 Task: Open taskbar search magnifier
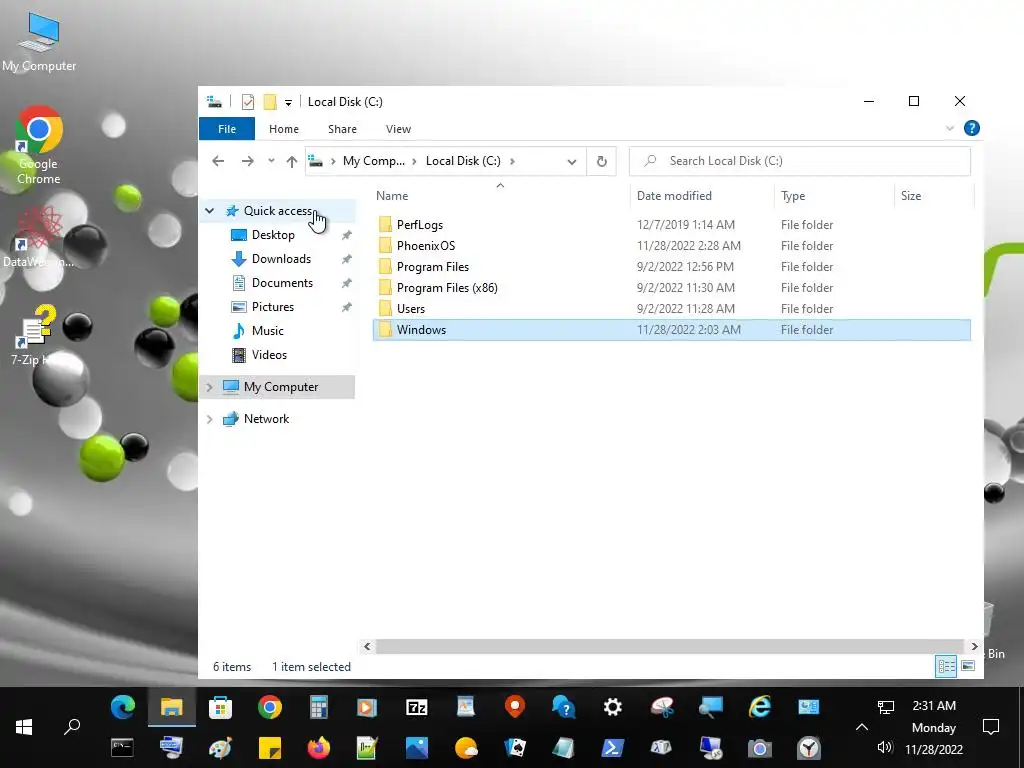coord(72,727)
